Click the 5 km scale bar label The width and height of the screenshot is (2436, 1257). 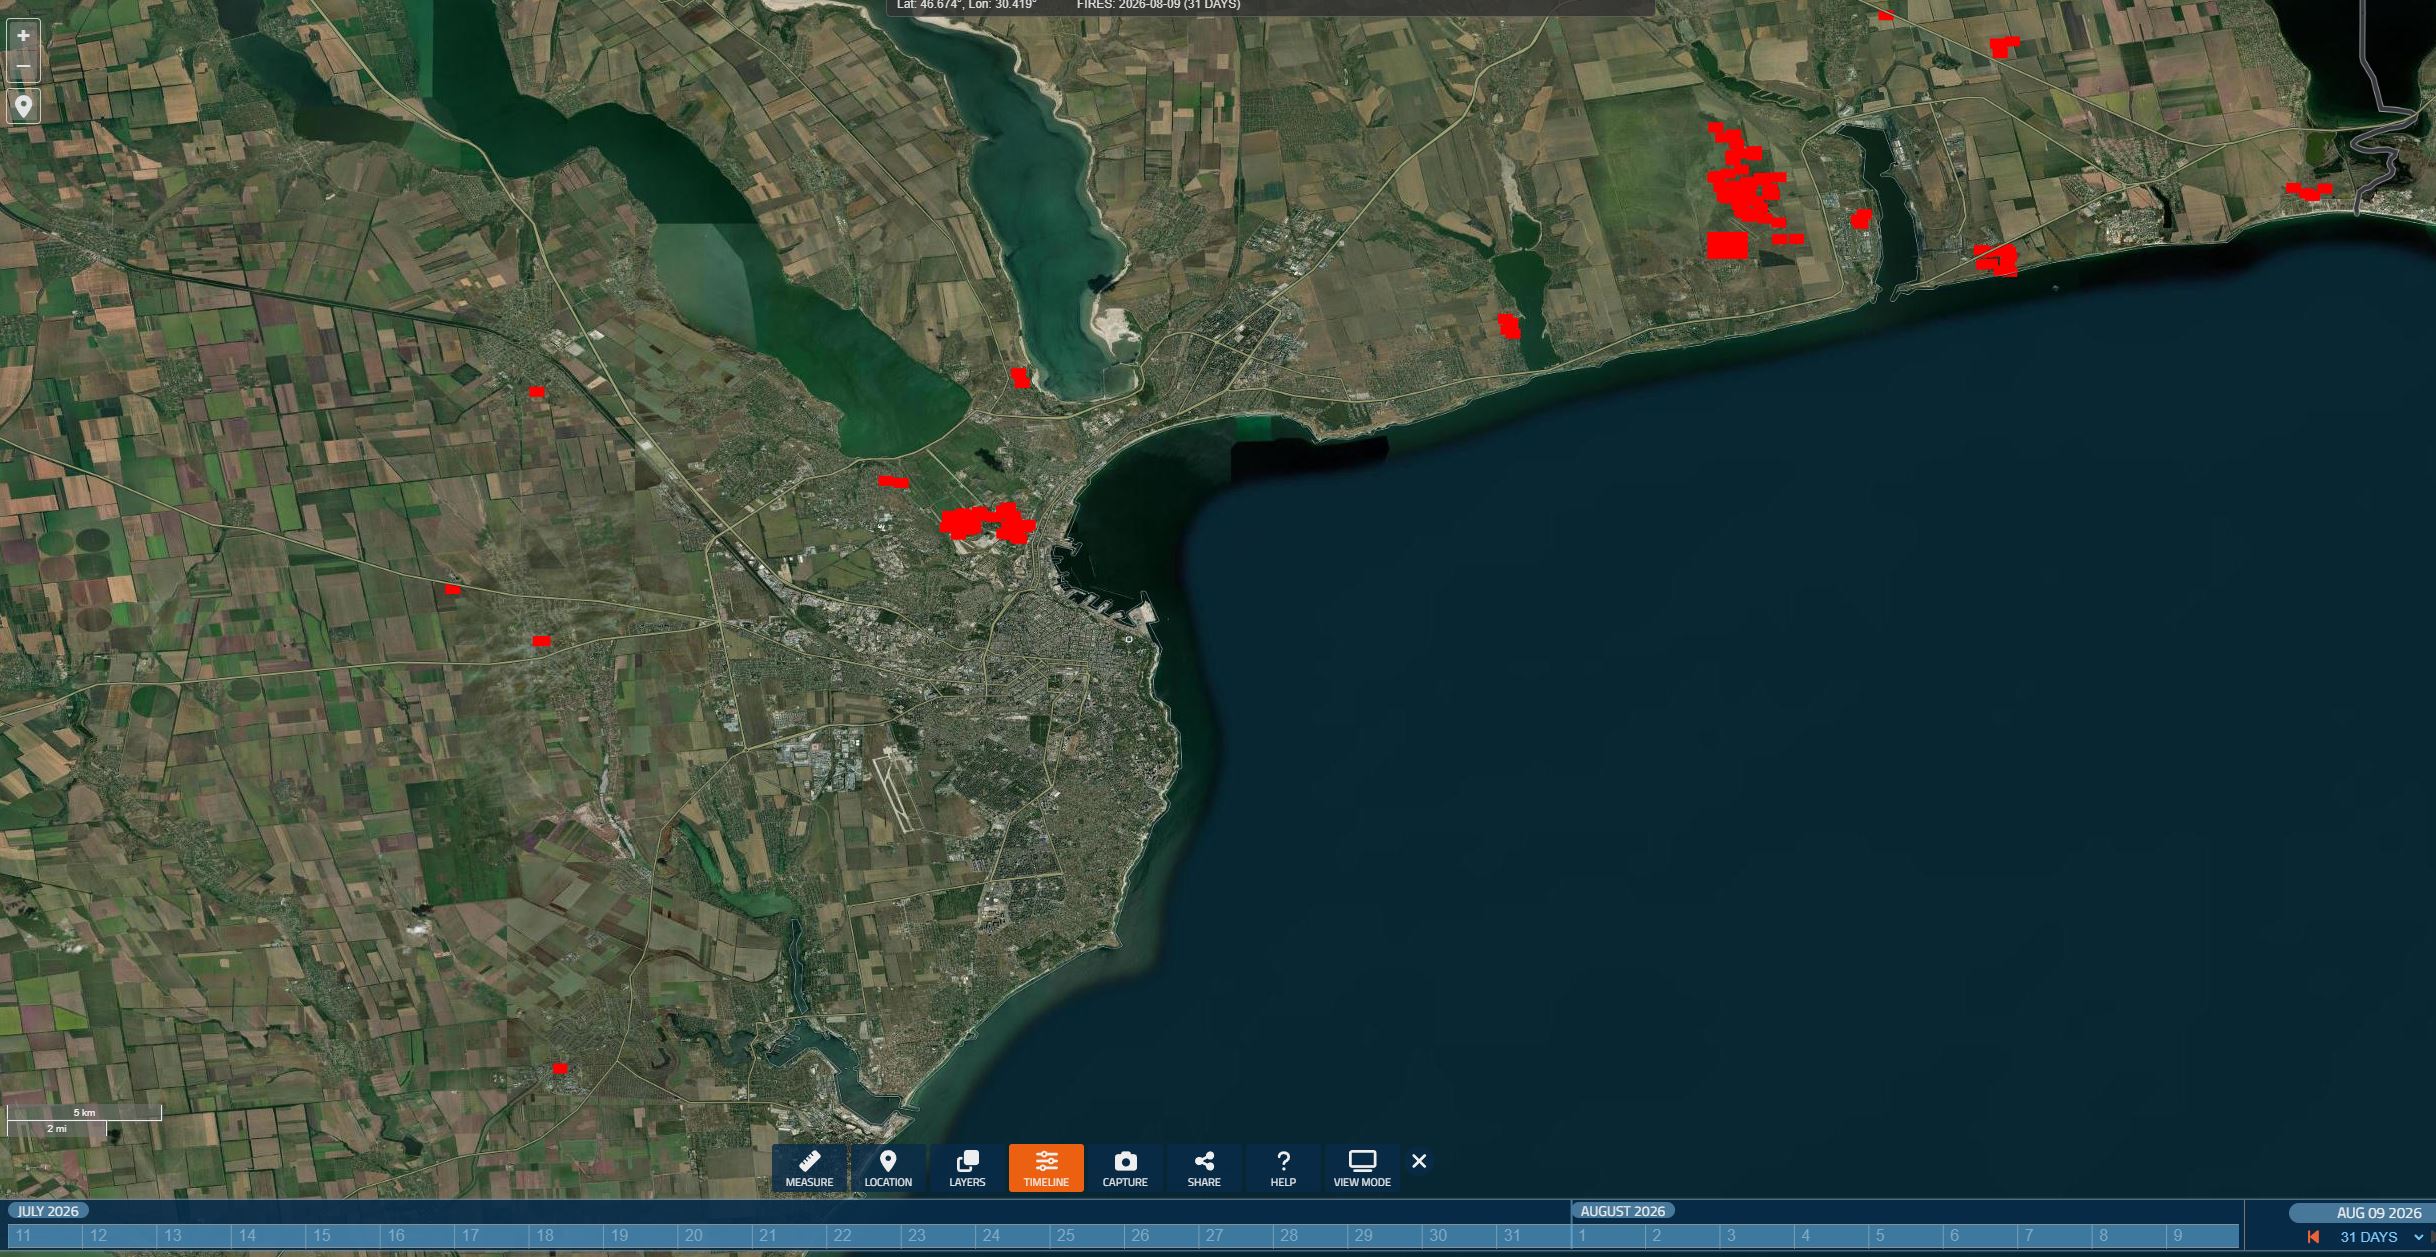click(84, 1112)
